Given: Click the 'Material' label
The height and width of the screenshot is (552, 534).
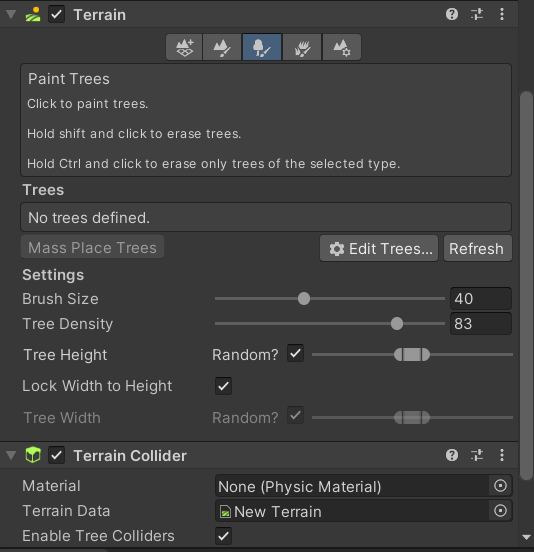Looking at the screenshot, I should coord(51,486).
